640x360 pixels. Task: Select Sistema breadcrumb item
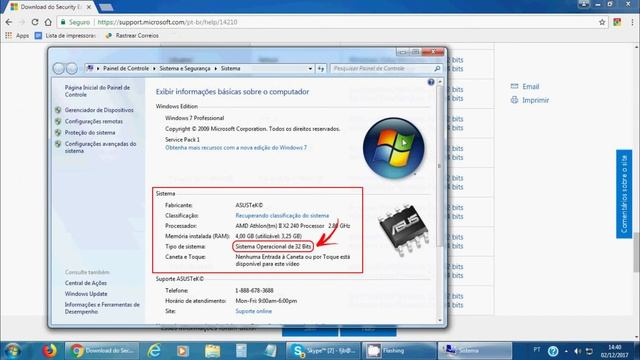pos(230,69)
